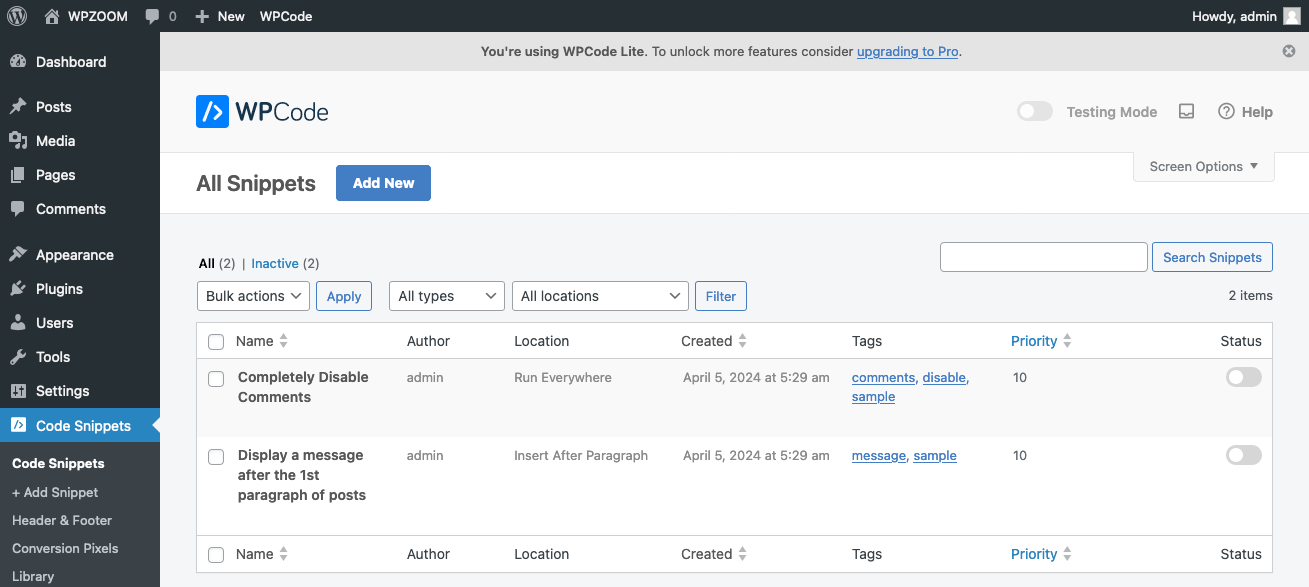The height and width of the screenshot is (587, 1309).
Task: Activate Display a message snippet status toggle
Action: [1244, 455]
